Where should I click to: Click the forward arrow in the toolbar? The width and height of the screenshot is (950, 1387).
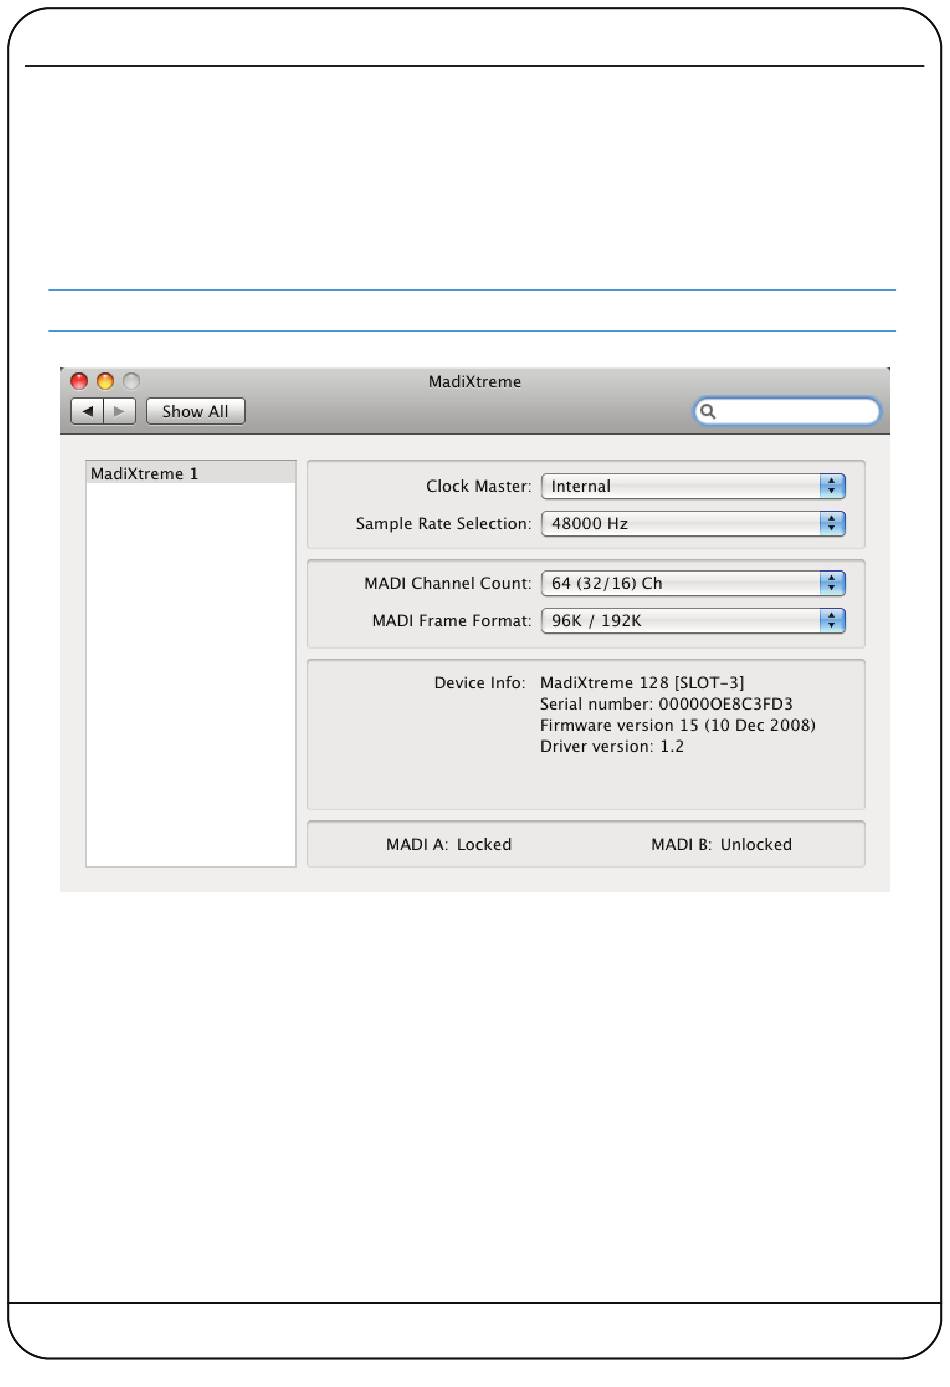point(119,411)
